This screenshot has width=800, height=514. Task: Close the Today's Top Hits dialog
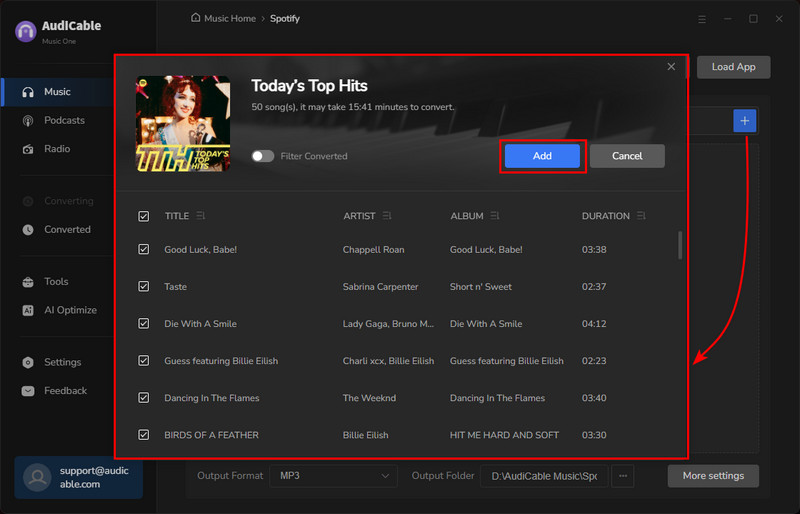click(x=671, y=67)
